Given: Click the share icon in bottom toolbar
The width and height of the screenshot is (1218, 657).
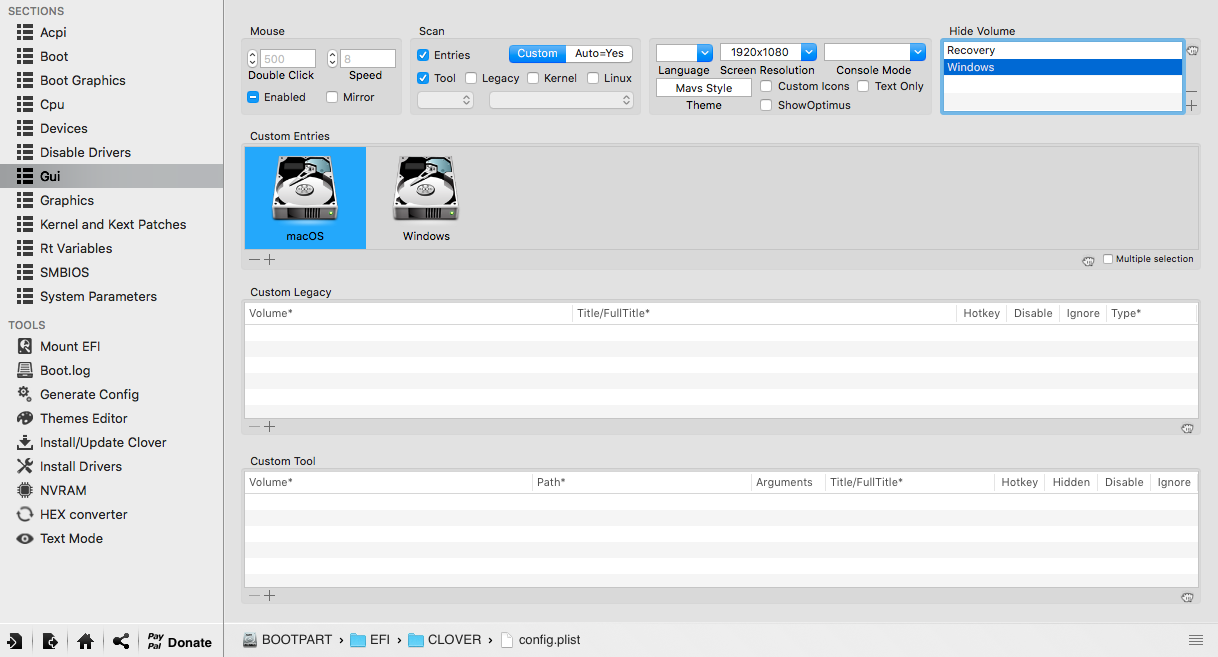Looking at the screenshot, I should pyautogui.click(x=121, y=642).
